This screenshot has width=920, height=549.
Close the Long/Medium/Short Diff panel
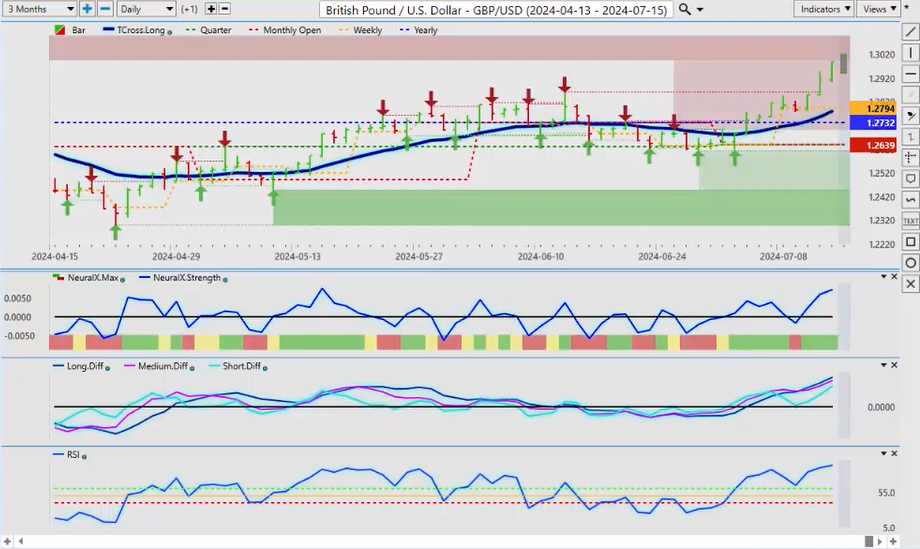[894, 365]
